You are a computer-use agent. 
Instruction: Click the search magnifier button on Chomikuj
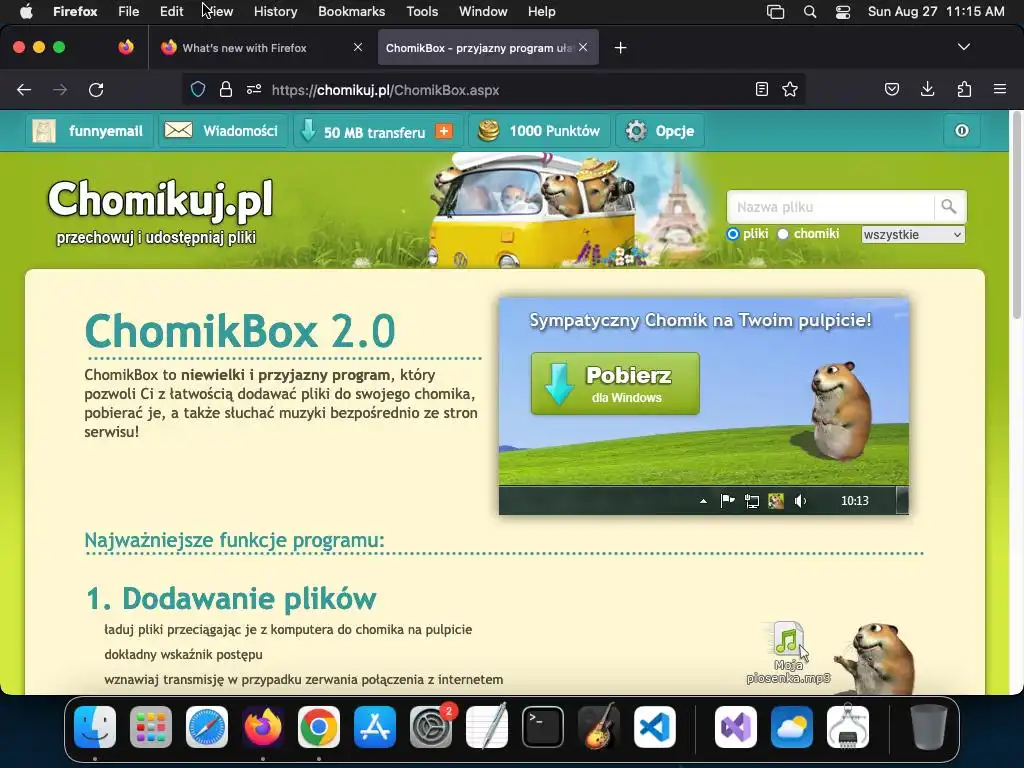pyautogui.click(x=949, y=207)
